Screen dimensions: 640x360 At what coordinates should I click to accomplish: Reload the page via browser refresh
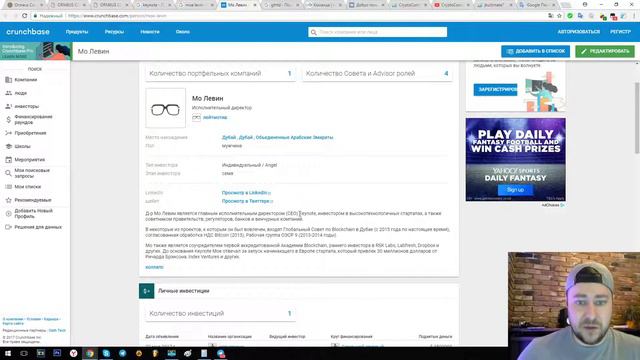pos(24,16)
